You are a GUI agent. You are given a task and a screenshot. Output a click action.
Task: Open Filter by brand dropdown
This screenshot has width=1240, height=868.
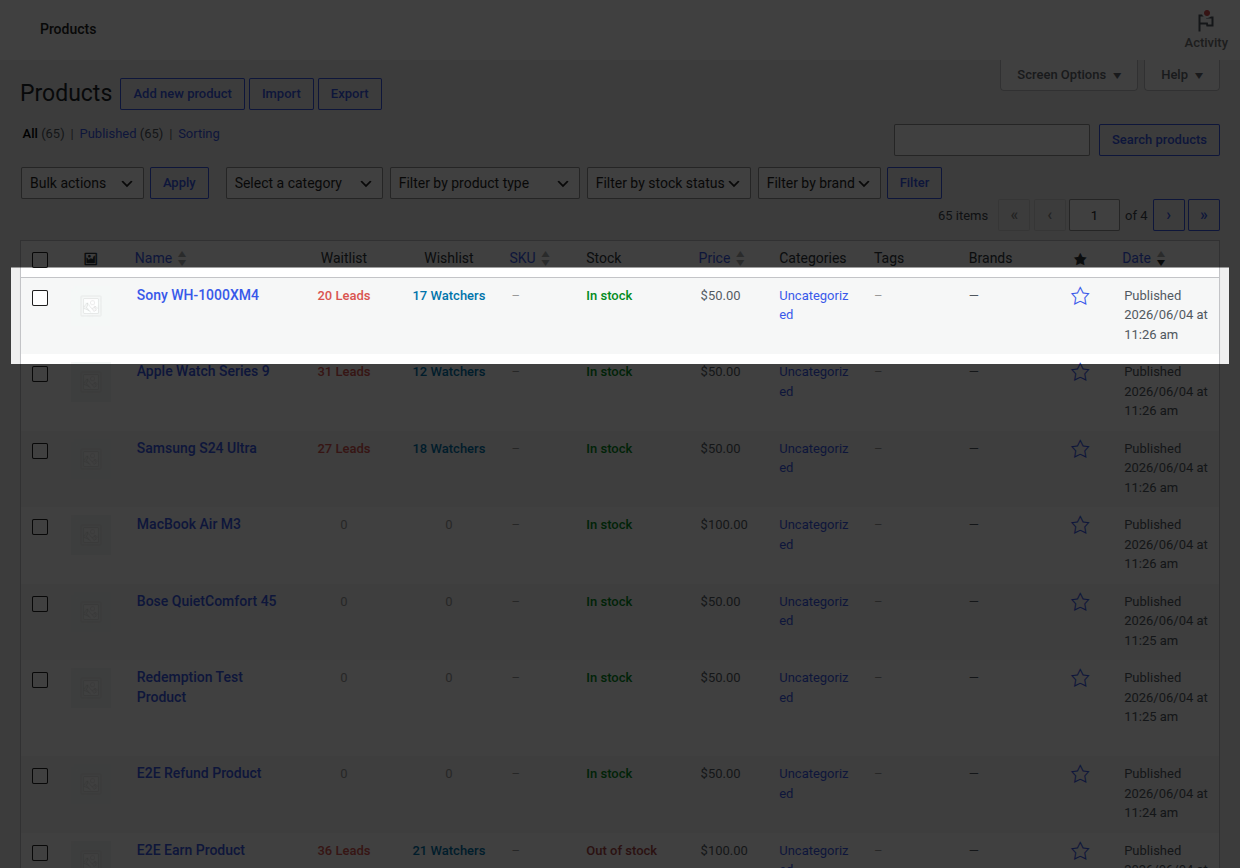[820, 183]
